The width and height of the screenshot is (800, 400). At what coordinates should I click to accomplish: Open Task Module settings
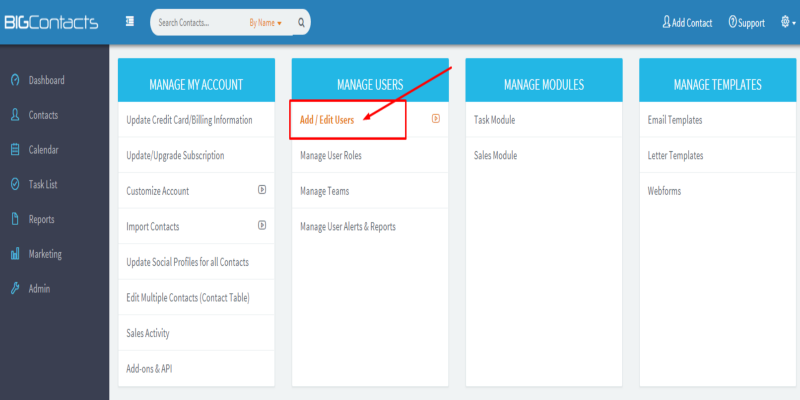[x=494, y=120]
